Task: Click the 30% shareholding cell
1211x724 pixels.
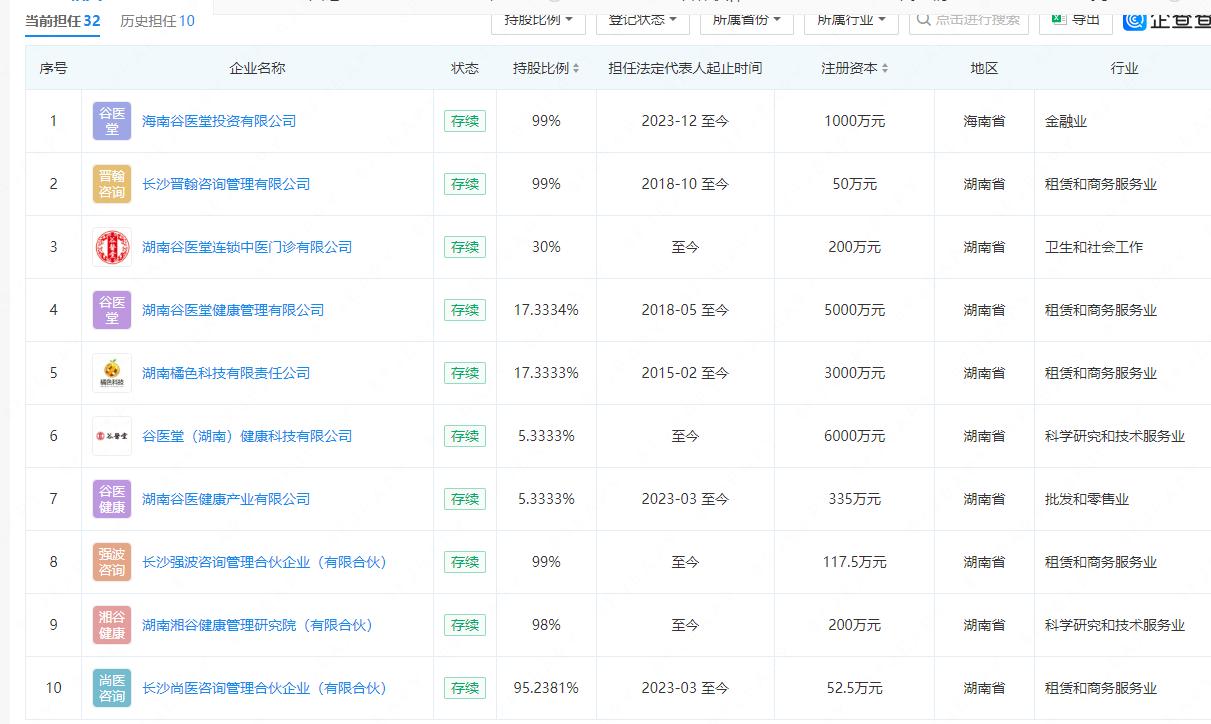Action: [x=546, y=247]
